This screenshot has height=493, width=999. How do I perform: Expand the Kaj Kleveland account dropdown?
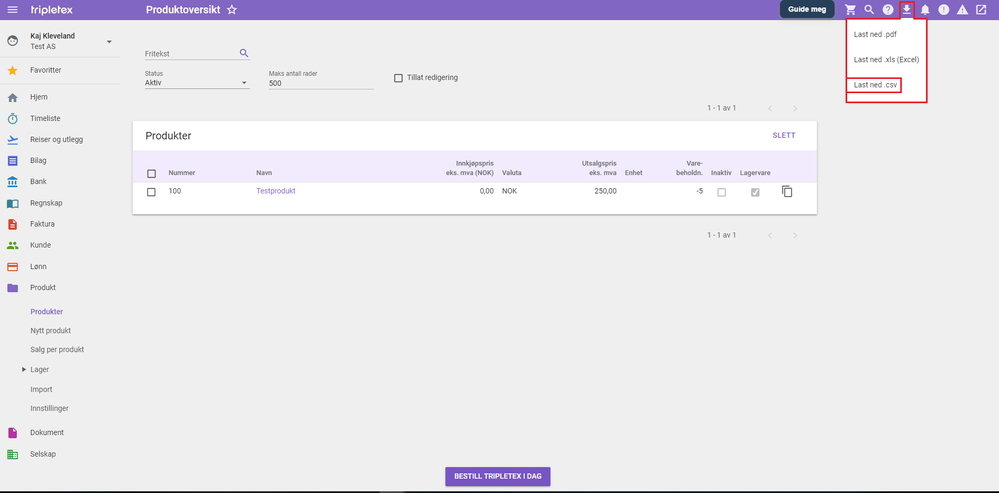[x=109, y=41]
